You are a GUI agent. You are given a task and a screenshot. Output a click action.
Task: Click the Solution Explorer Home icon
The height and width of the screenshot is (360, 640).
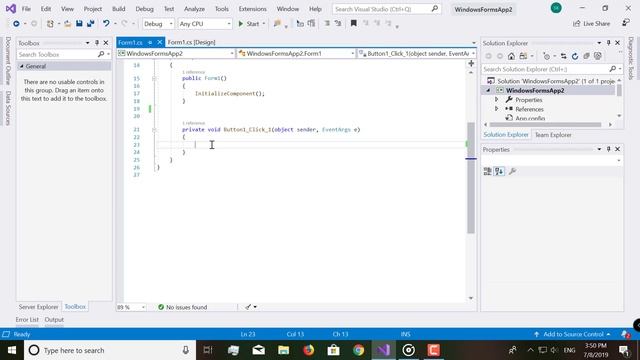[511, 56]
